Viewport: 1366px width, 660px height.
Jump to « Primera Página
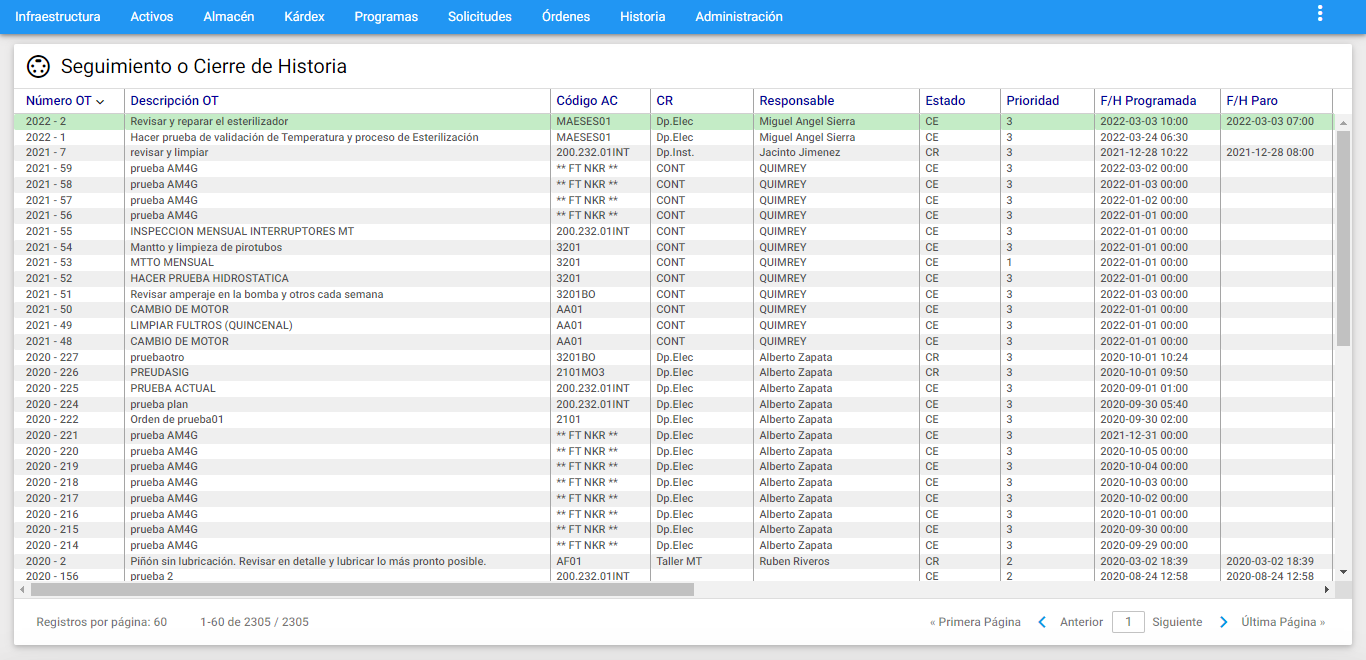975,622
